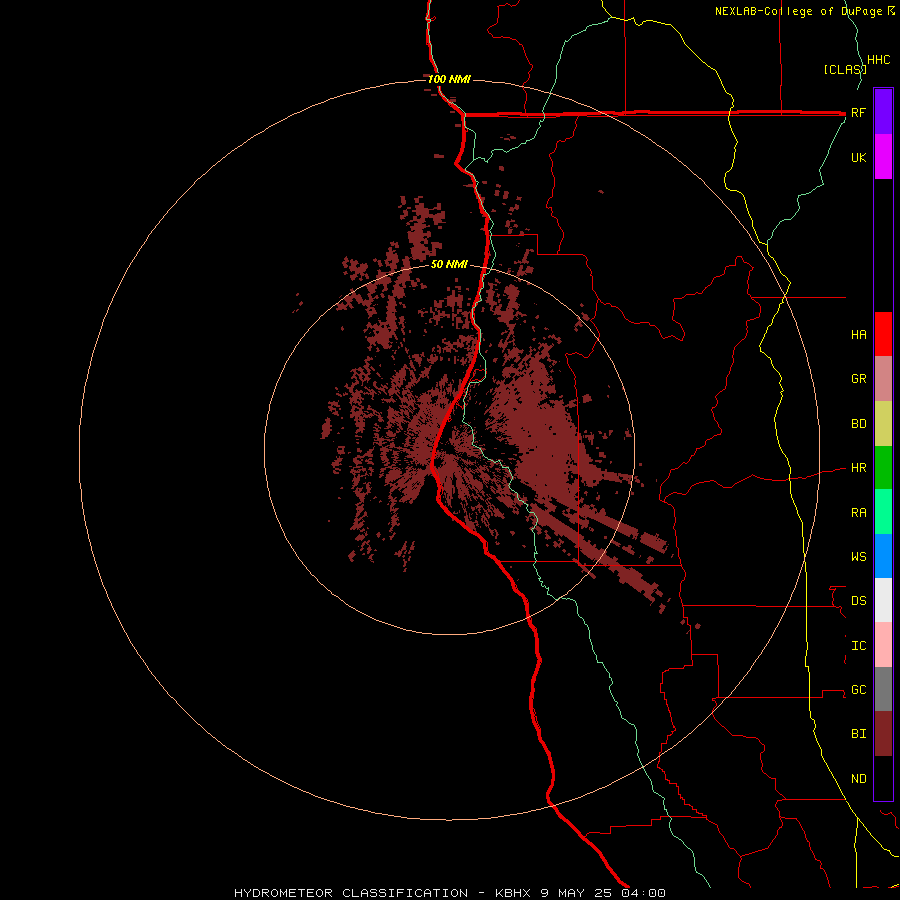Click the HA red legend swatch
Screen dimensions: 900x900
click(883, 334)
